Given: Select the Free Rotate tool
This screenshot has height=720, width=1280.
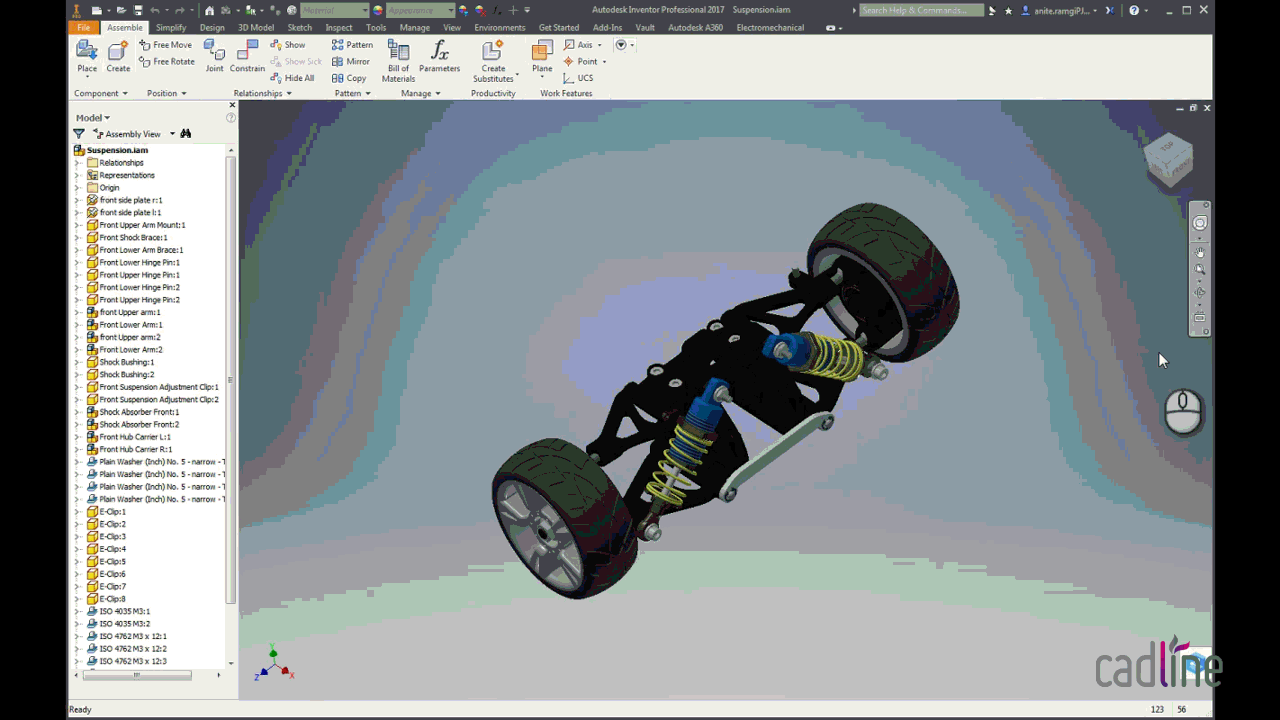Looking at the screenshot, I should coord(167,62).
